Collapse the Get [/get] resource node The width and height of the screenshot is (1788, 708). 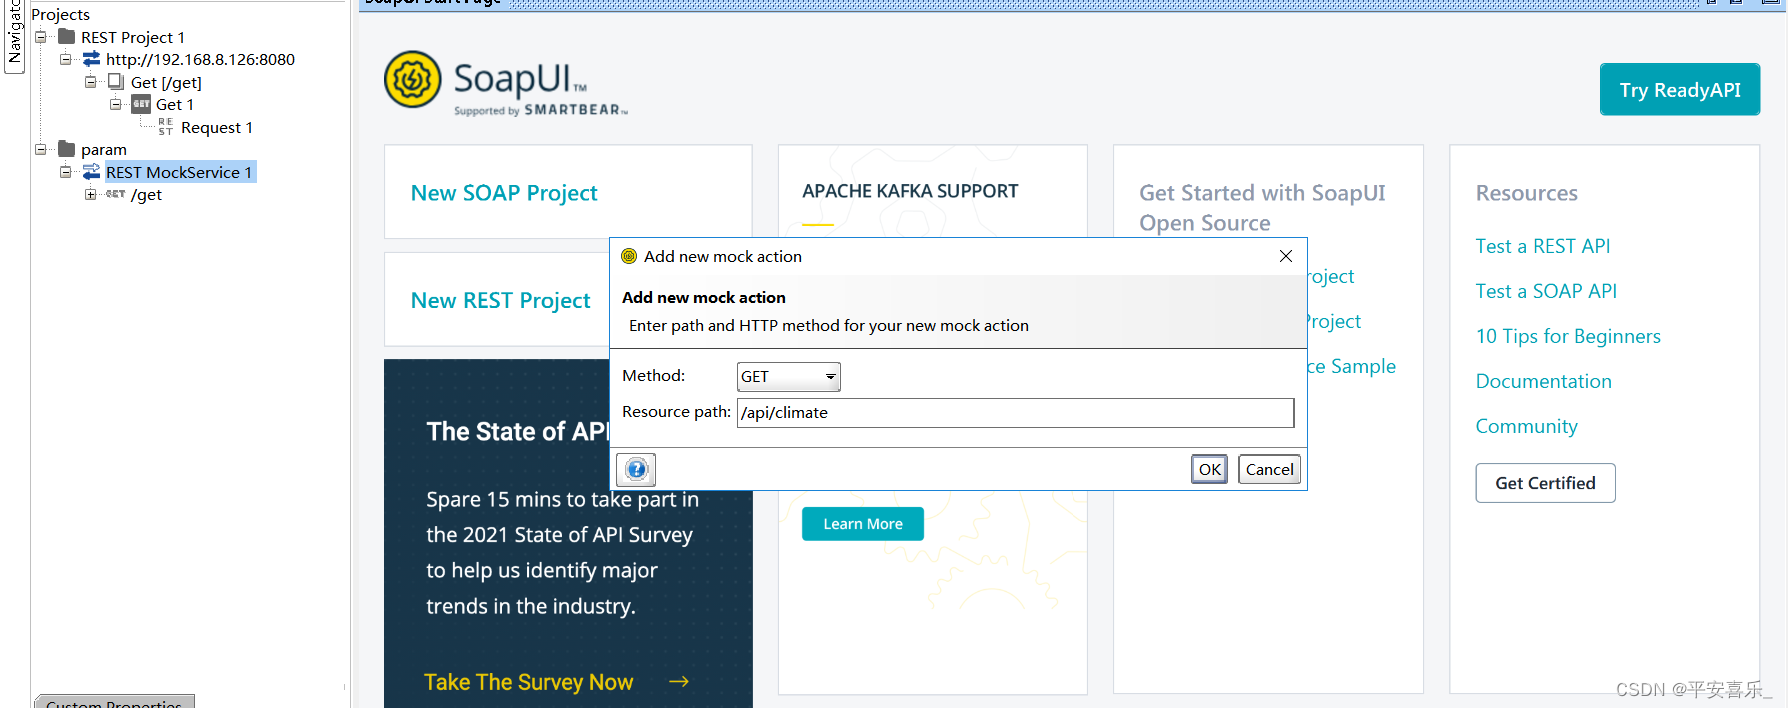tap(90, 82)
